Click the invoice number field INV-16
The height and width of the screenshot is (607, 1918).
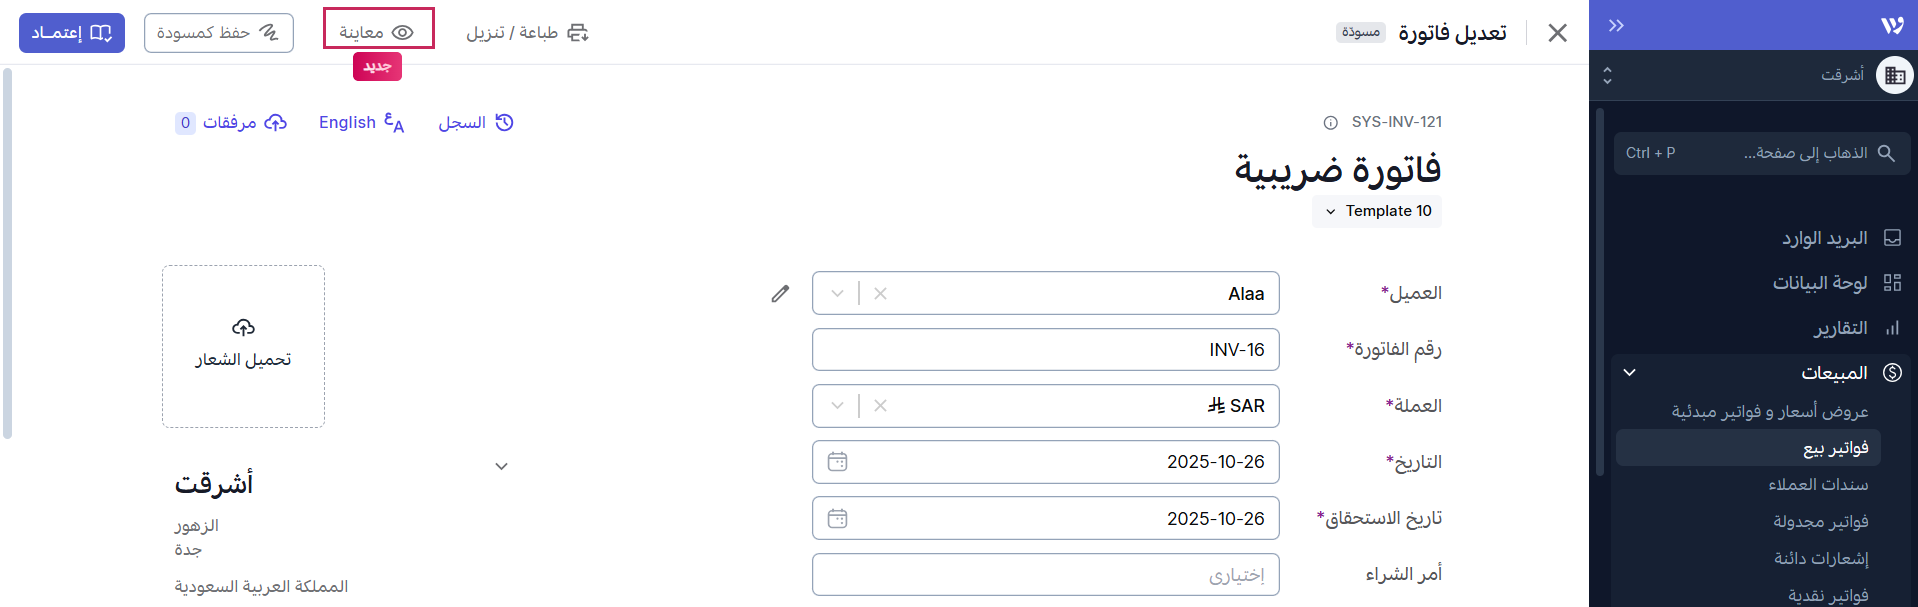(x=1045, y=350)
